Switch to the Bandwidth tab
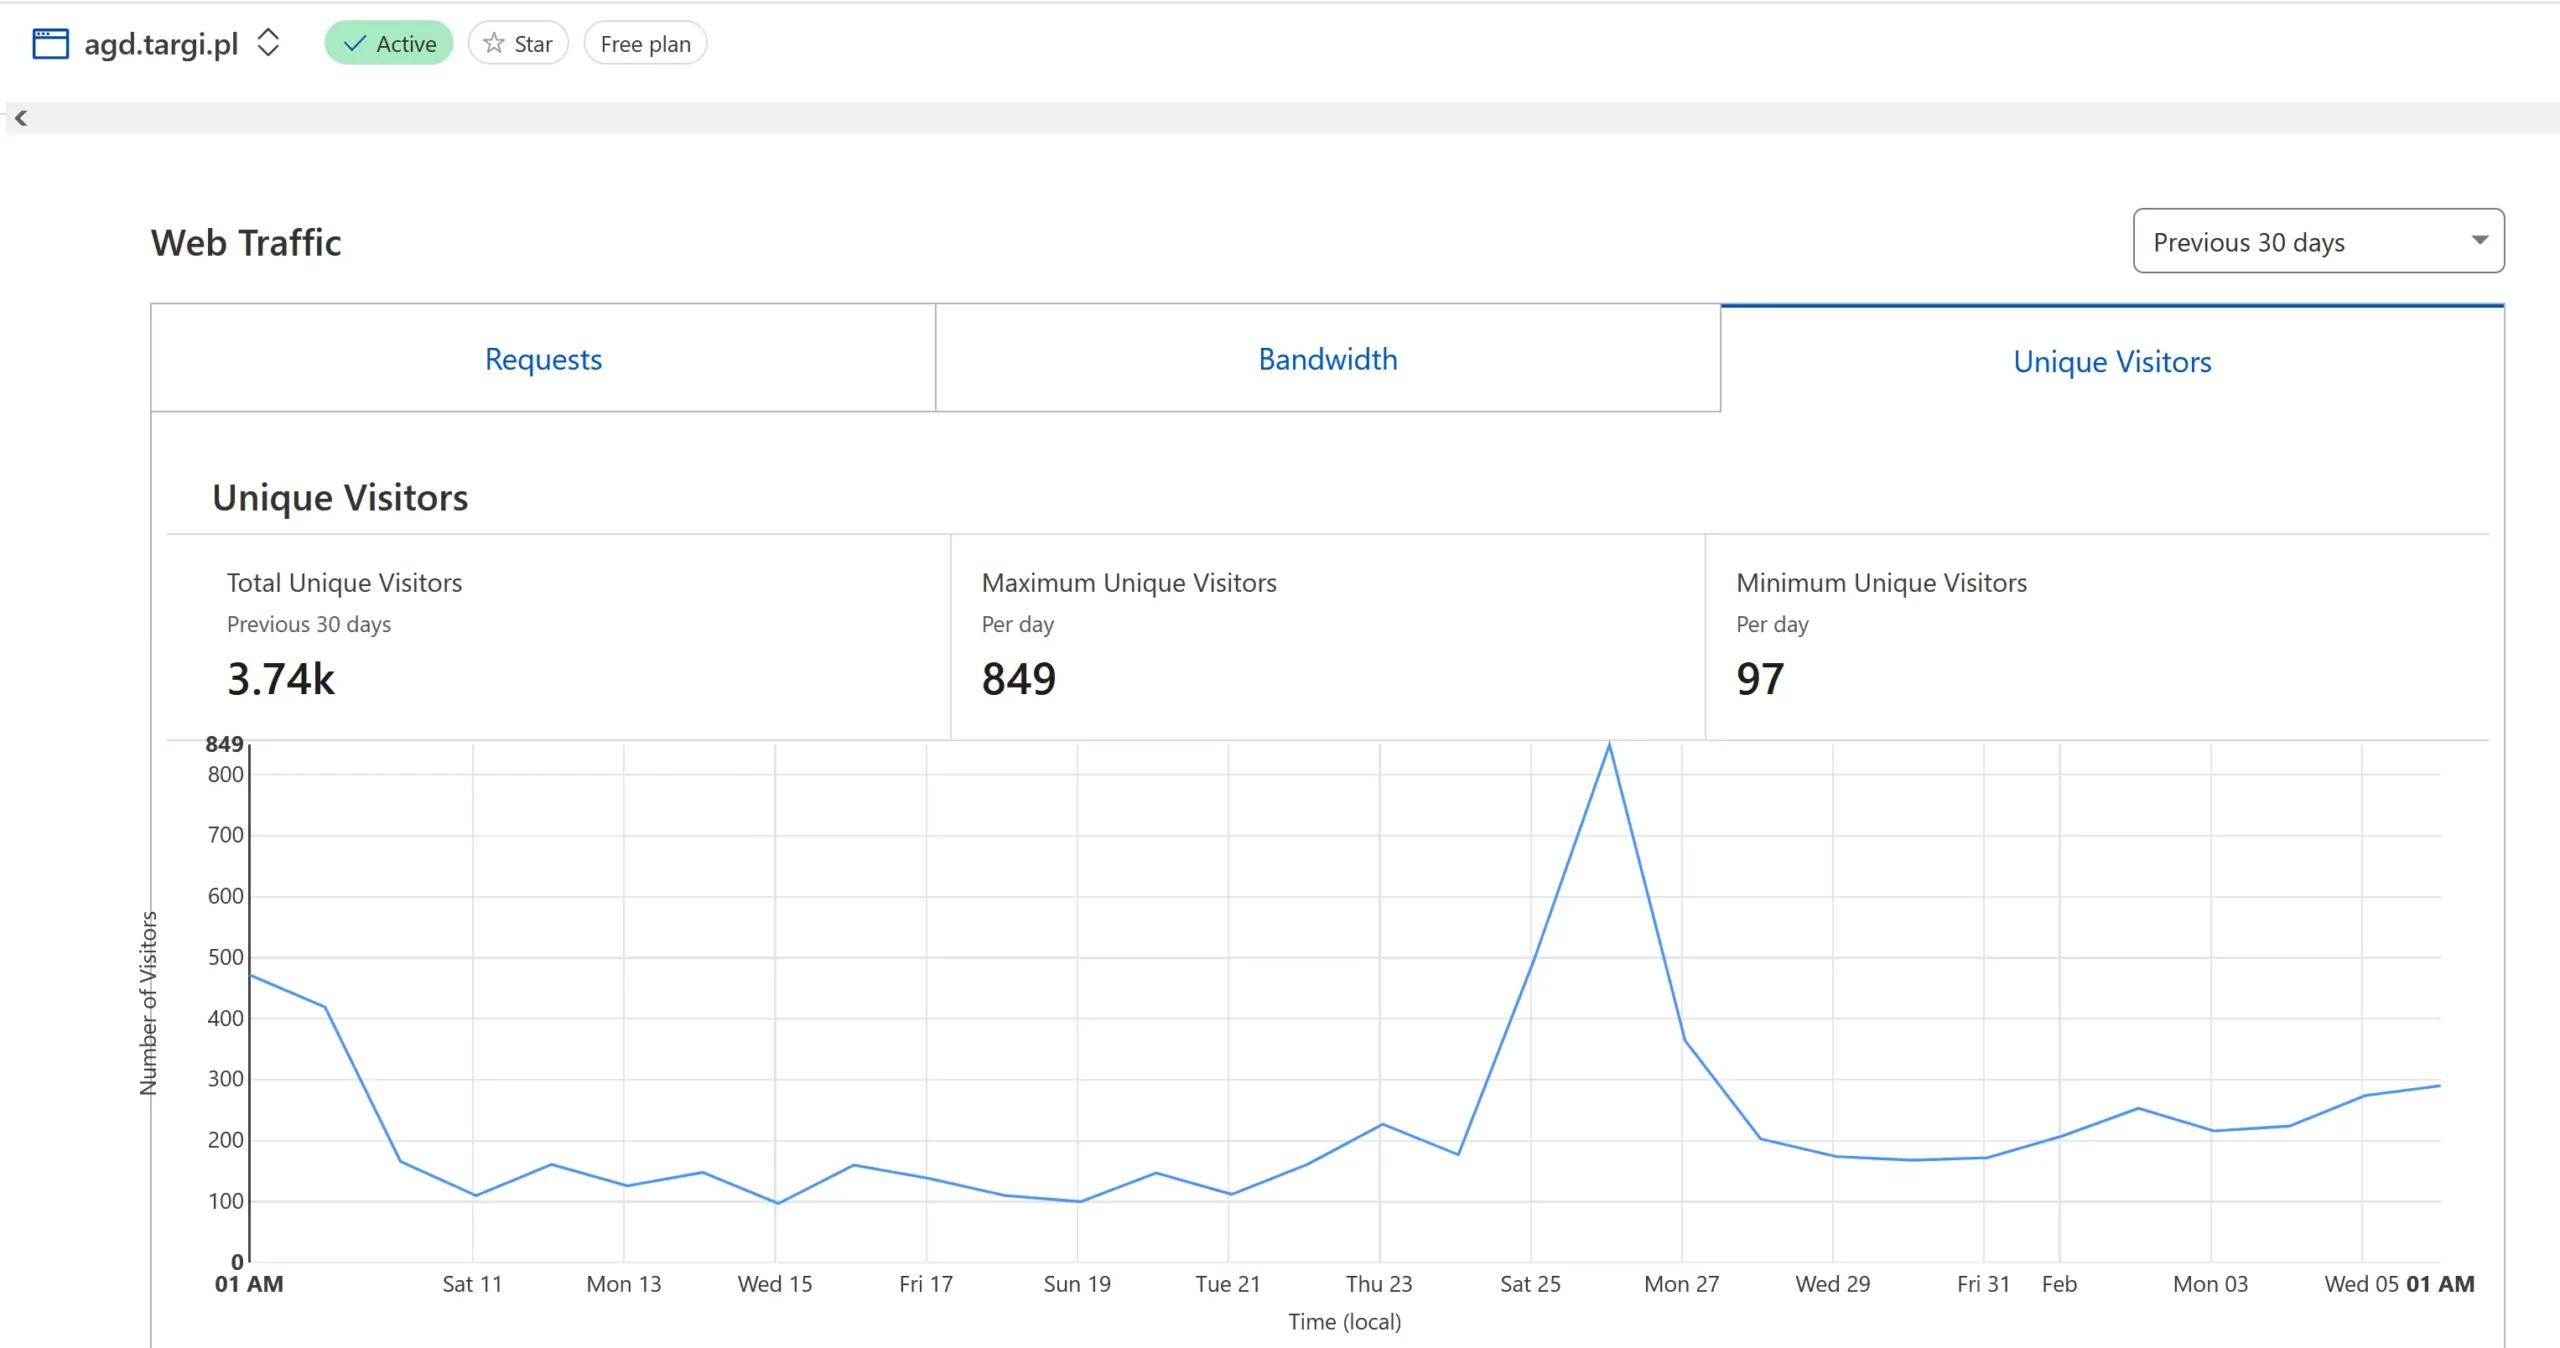 pyautogui.click(x=1327, y=359)
